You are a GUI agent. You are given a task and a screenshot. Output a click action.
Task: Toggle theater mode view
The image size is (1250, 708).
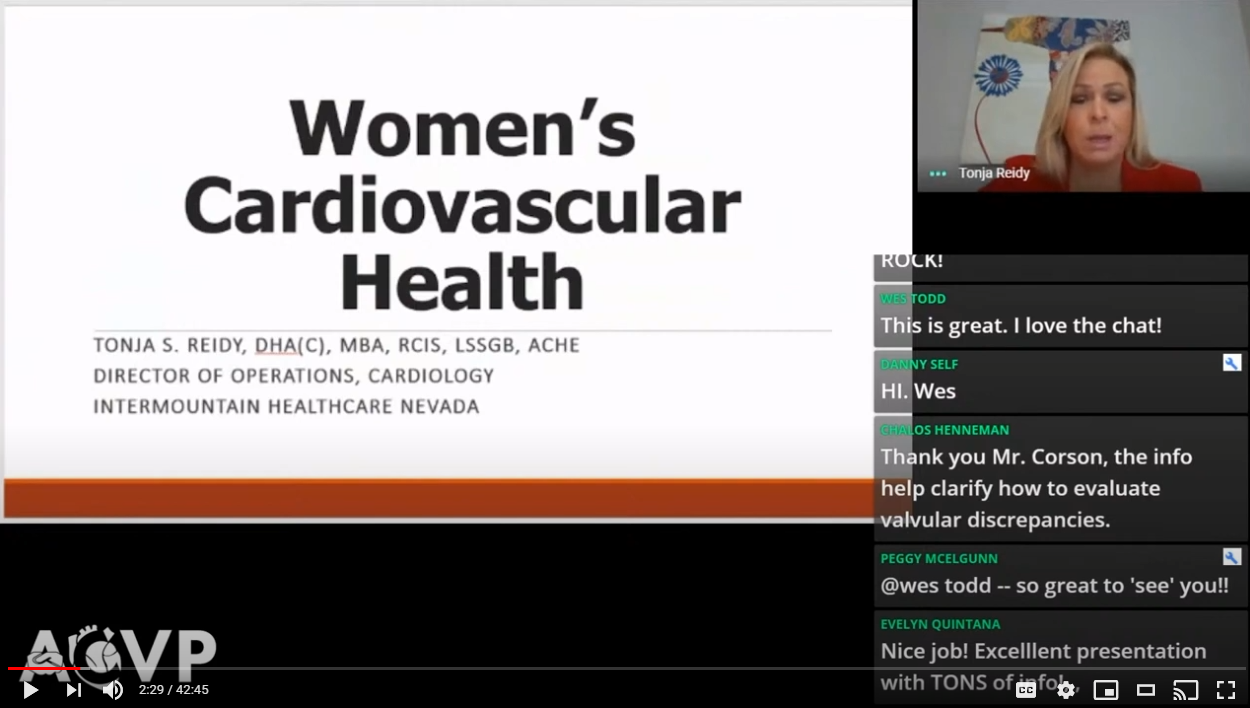[x=1146, y=689]
